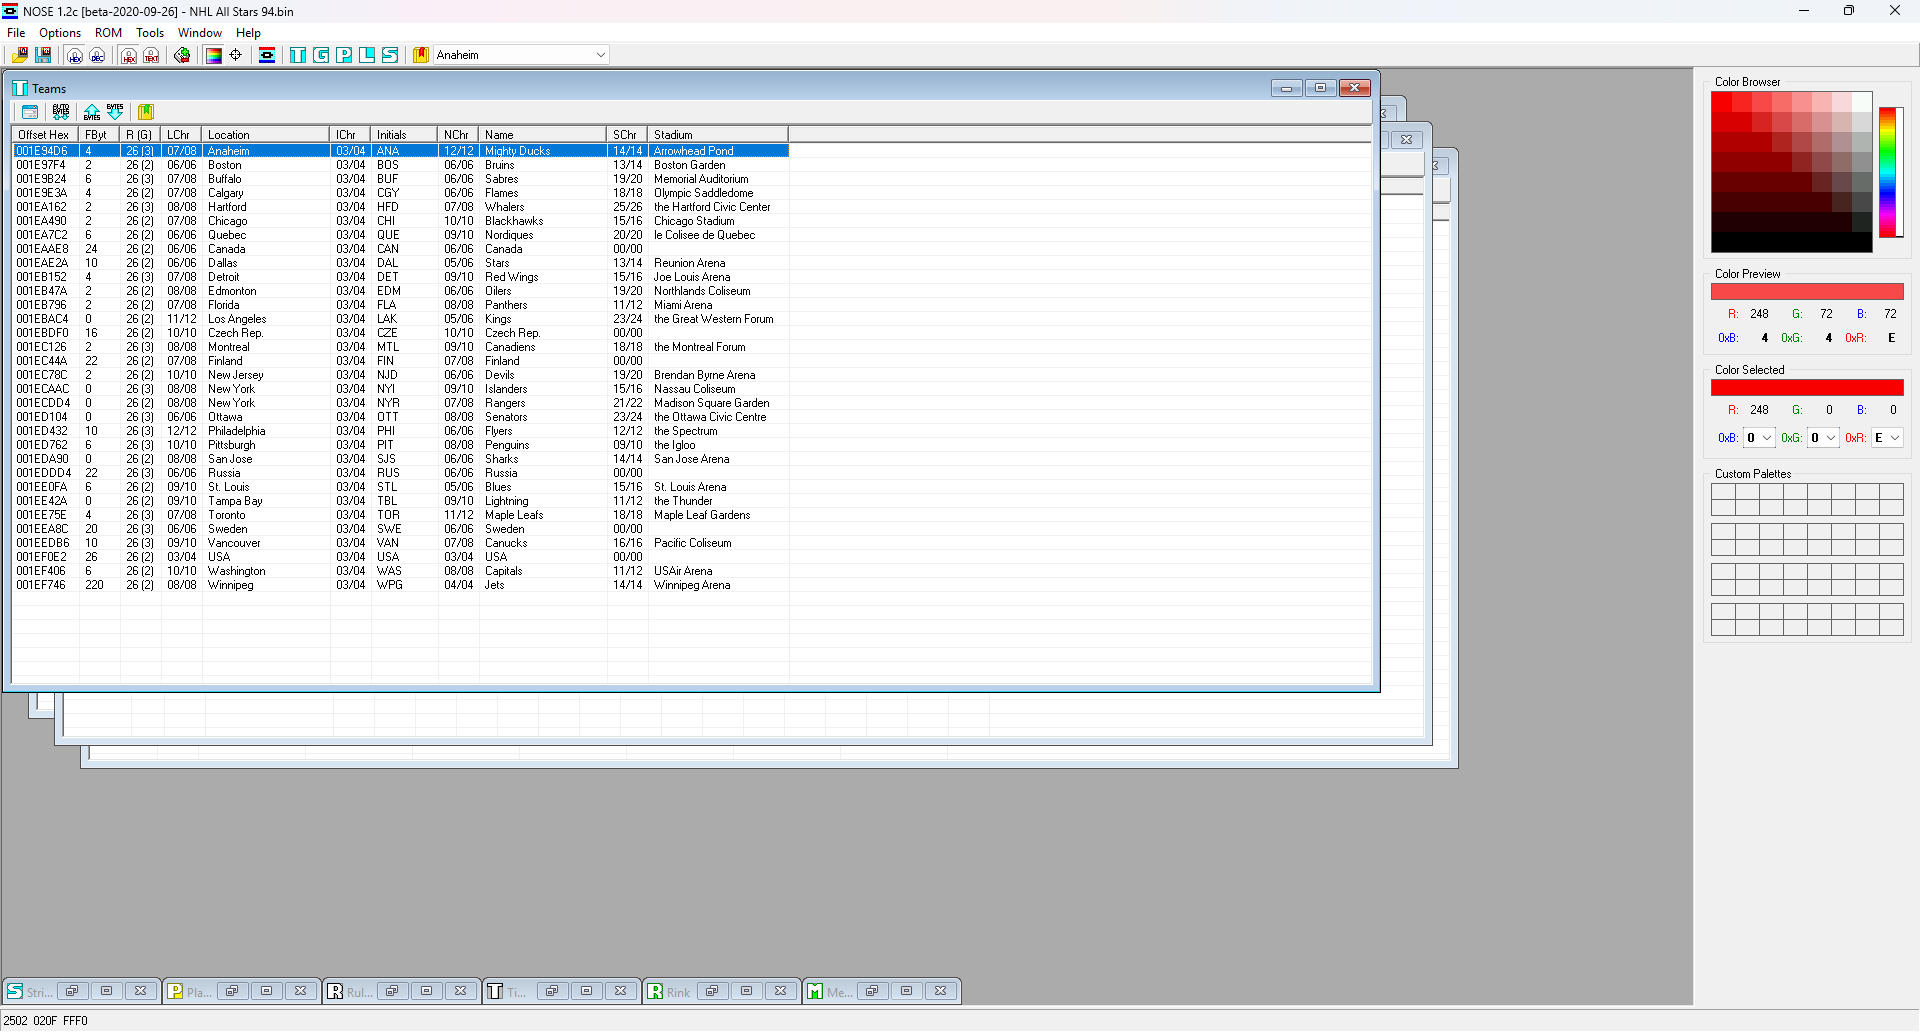The height and width of the screenshot is (1032, 1920).
Task: Click the crosshair target toolbar icon
Action: [x=236, y=55]
